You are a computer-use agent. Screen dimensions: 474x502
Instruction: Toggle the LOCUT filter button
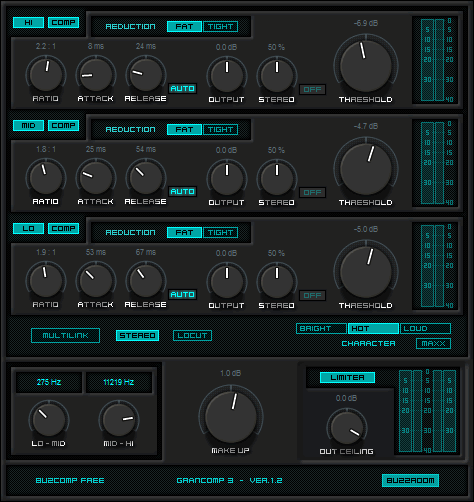click(x=192, y=335)
